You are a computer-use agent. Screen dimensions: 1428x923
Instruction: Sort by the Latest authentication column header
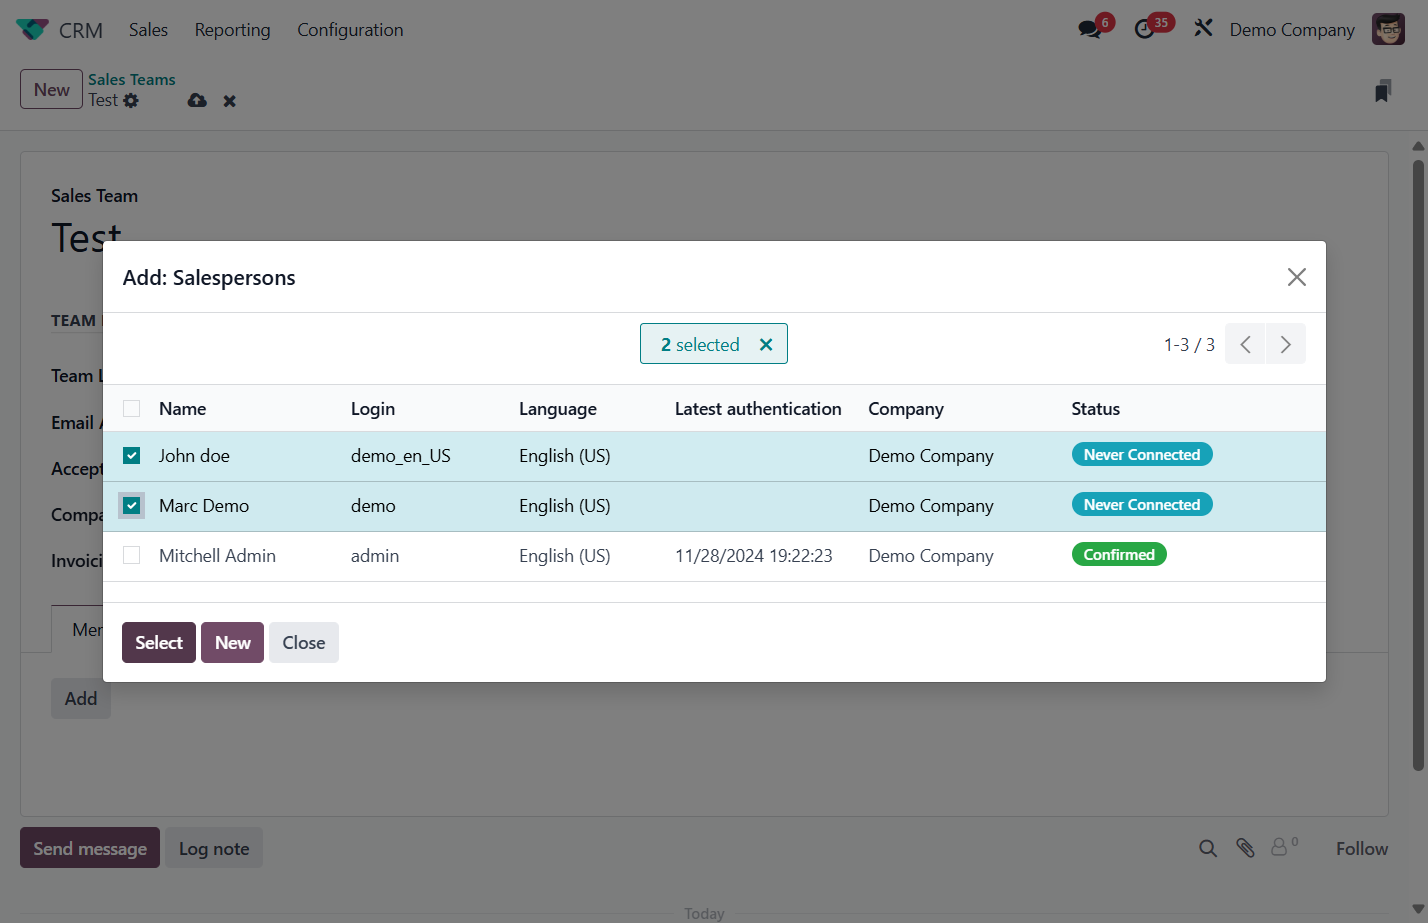point(758,408)
